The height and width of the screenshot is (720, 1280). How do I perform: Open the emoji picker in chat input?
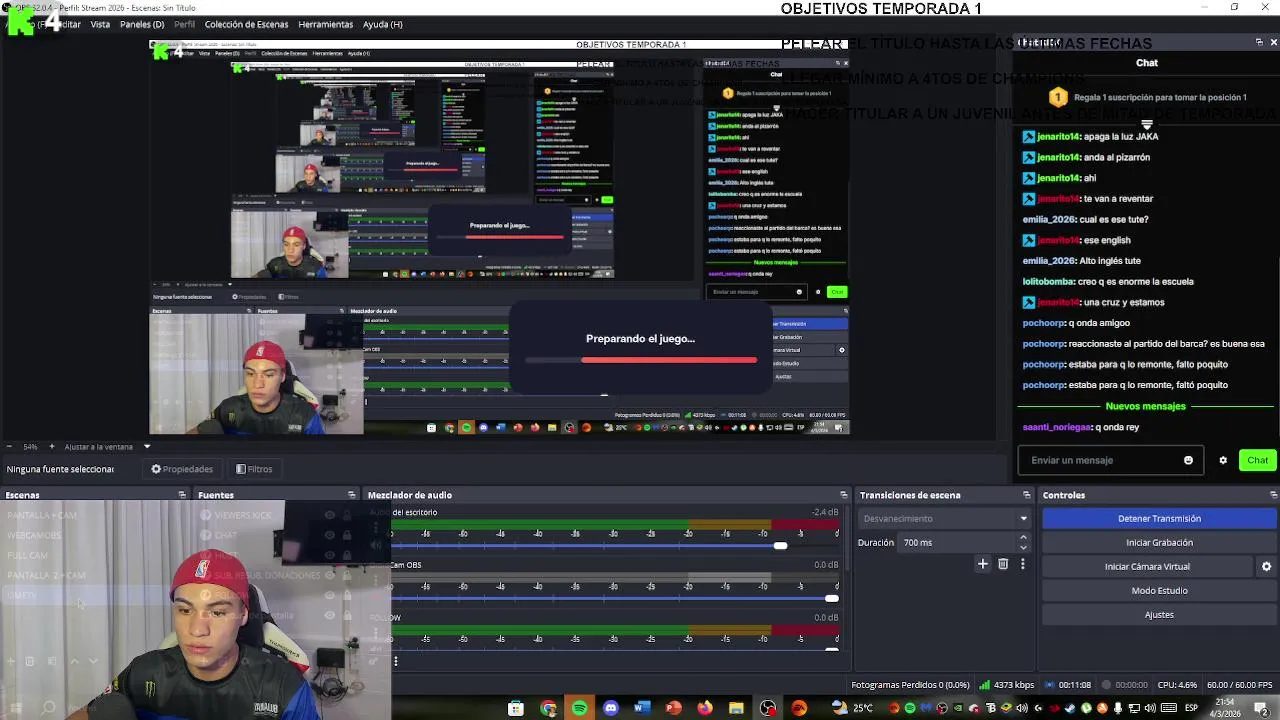[1188, 460]
